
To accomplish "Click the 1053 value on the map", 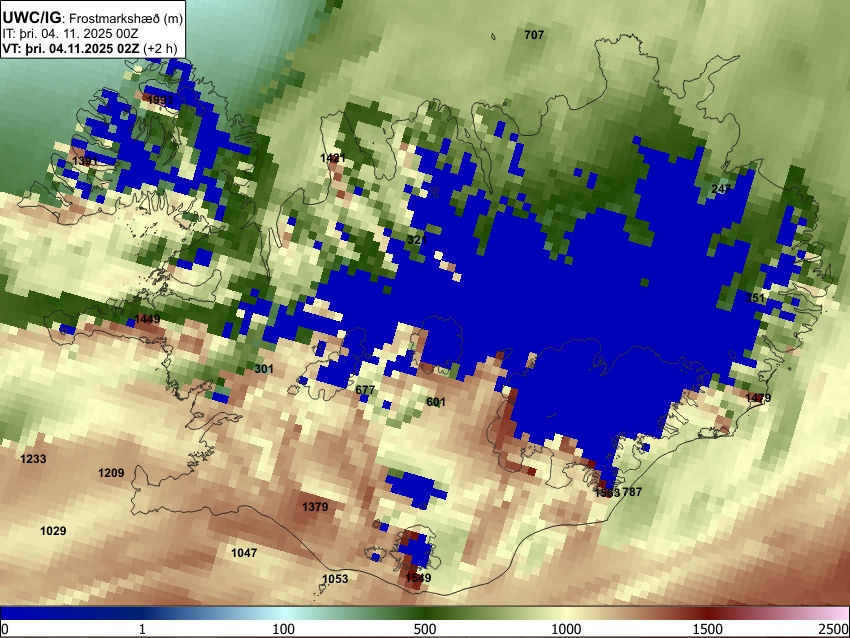I will point(335,579).
